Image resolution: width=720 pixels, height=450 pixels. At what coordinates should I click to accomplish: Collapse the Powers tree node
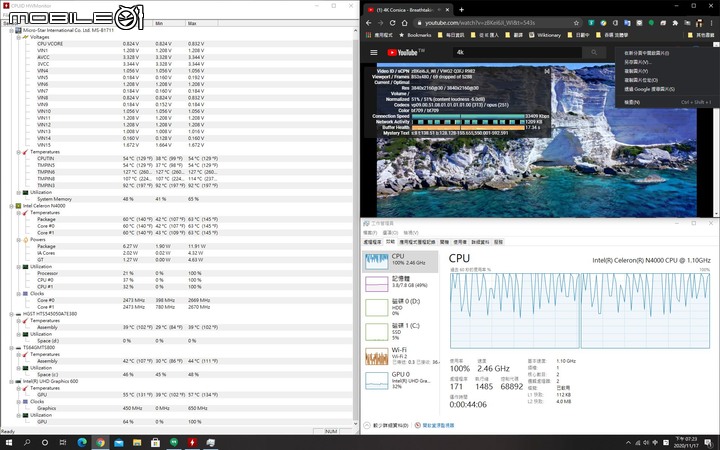[x=18, y=240]
